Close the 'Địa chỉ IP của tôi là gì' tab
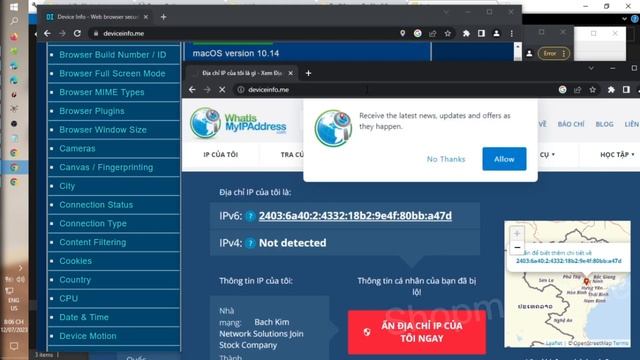Screen dimensions: 640x360 pos(291,73)
